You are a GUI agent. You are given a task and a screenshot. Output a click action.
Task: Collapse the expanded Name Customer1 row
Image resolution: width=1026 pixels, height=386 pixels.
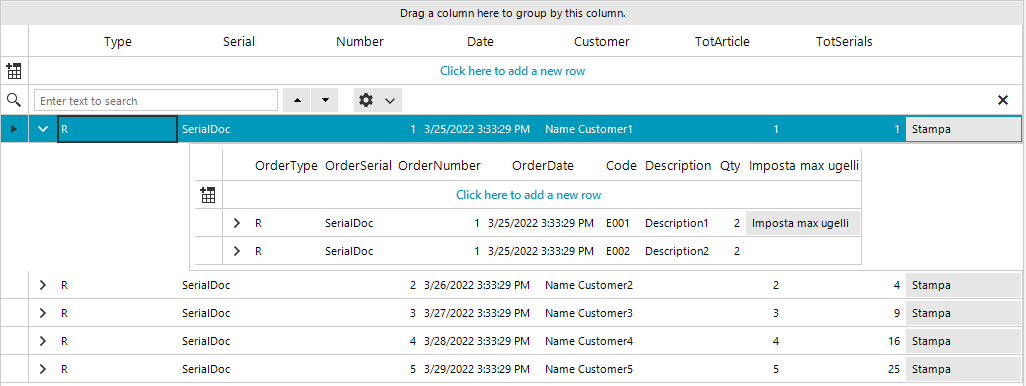(43, 129)
